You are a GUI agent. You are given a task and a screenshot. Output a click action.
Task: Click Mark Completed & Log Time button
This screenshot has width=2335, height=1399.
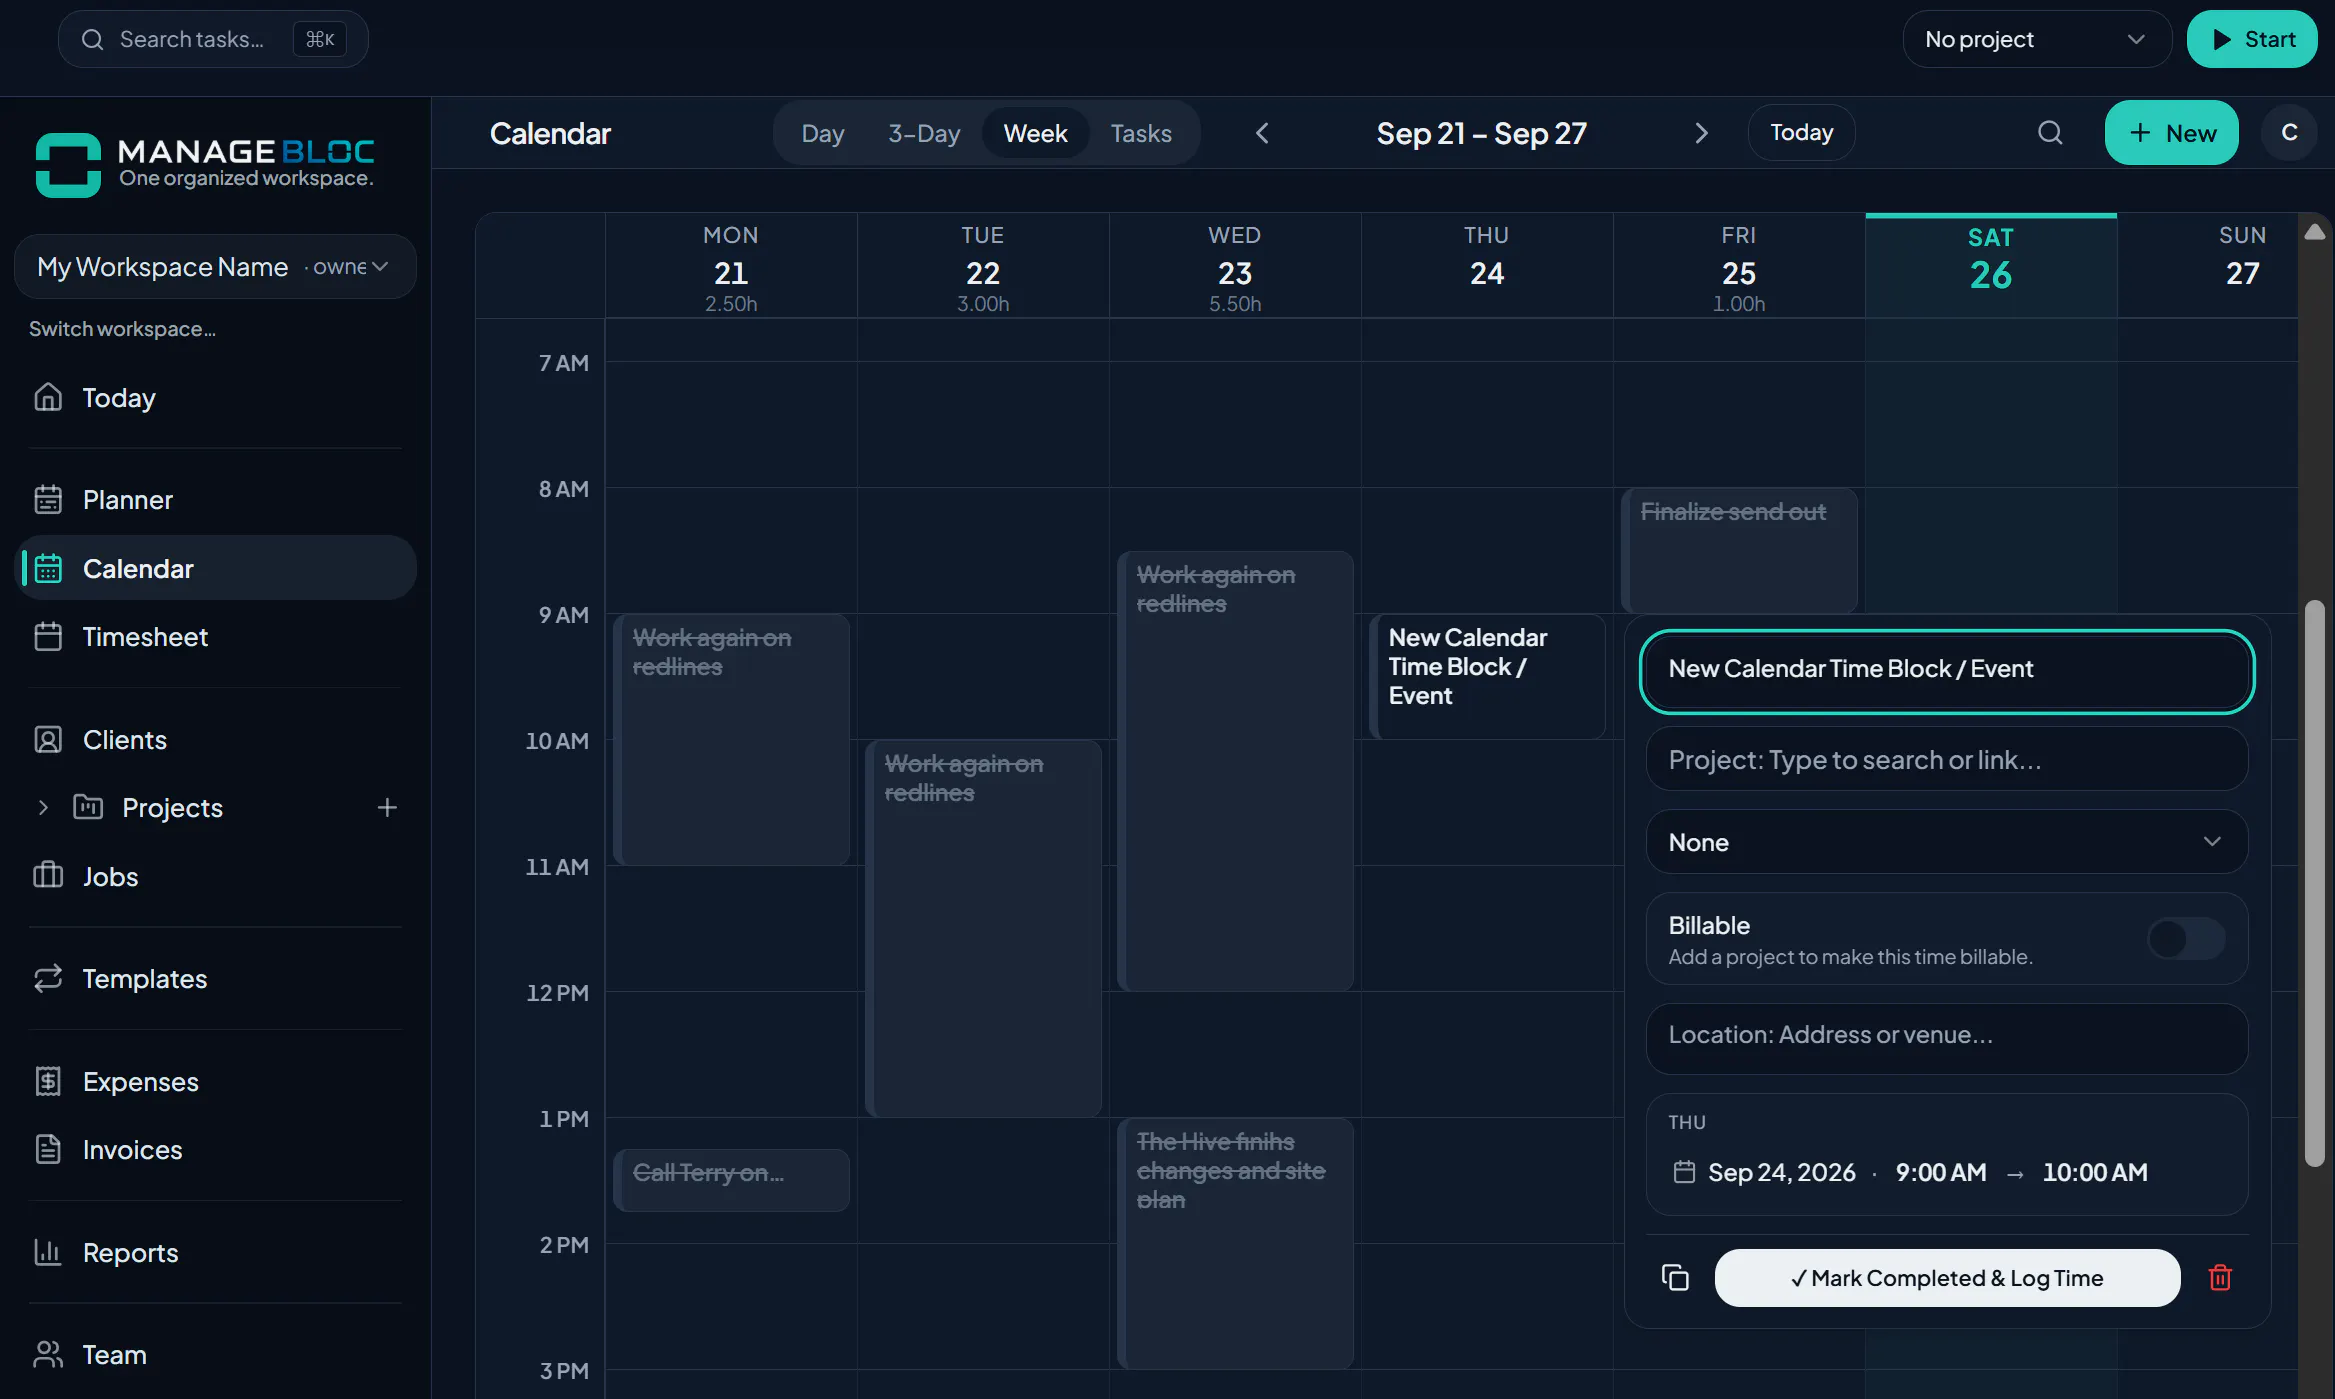click(x=1947, y=1278)
